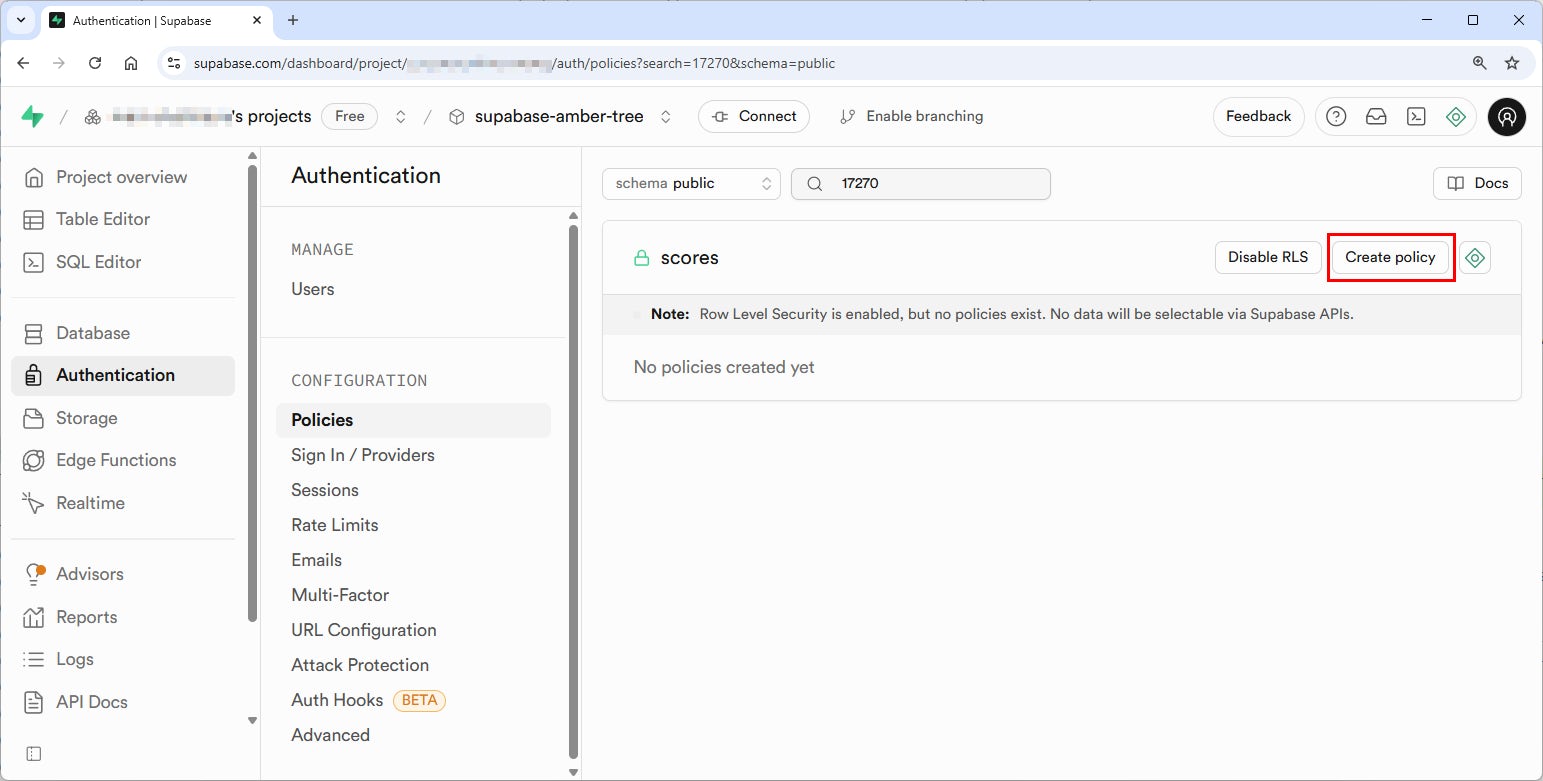The width and height of the screenshot is (1543, 781).
Task: Select Sign In / Providers in Configuration
Action: 362,455
